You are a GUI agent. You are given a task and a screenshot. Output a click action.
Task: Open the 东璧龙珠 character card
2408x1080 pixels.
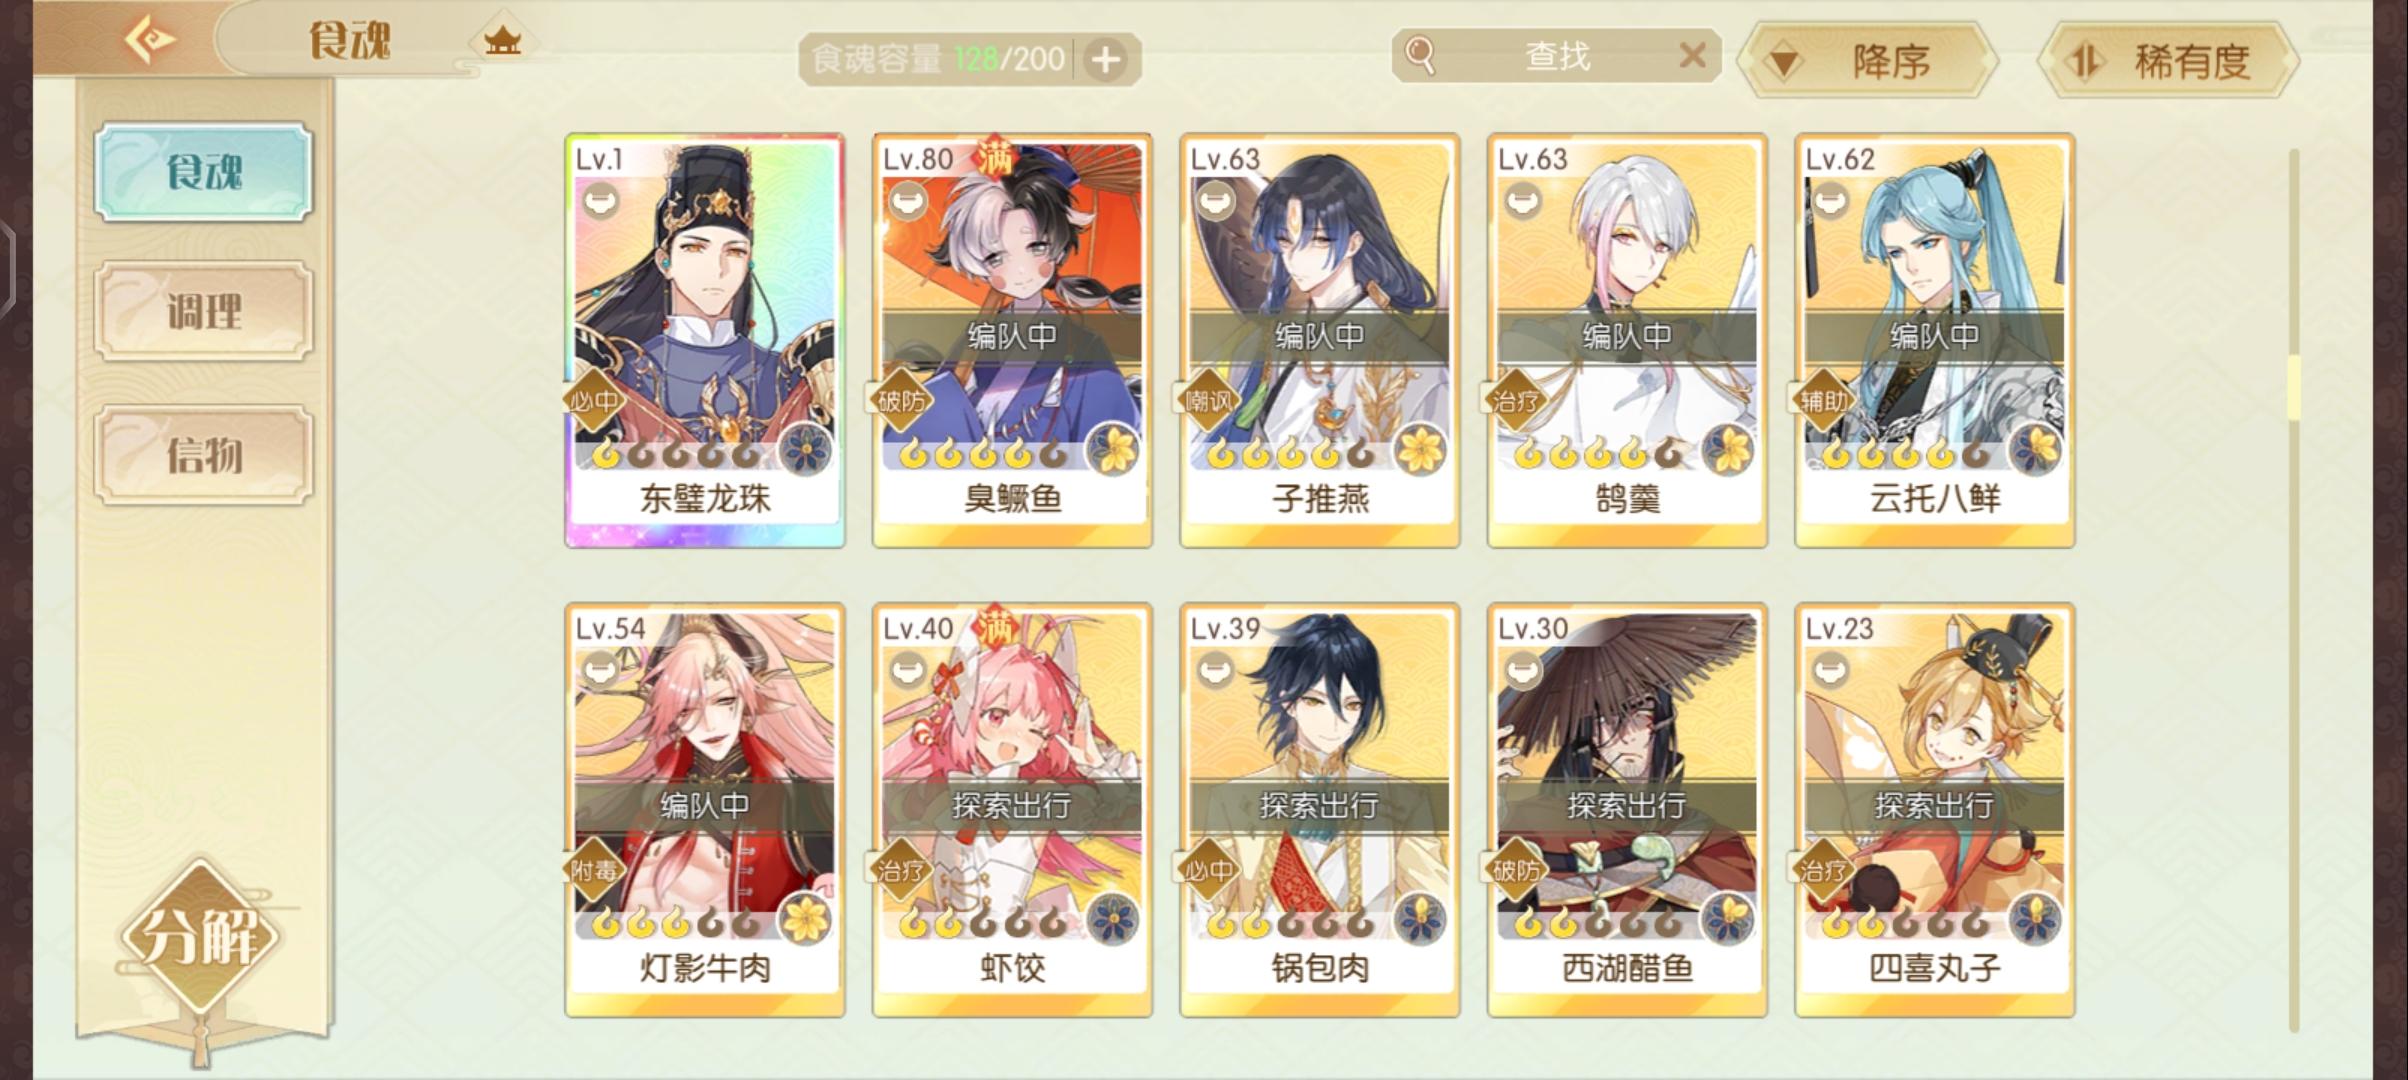click(705, 340)
